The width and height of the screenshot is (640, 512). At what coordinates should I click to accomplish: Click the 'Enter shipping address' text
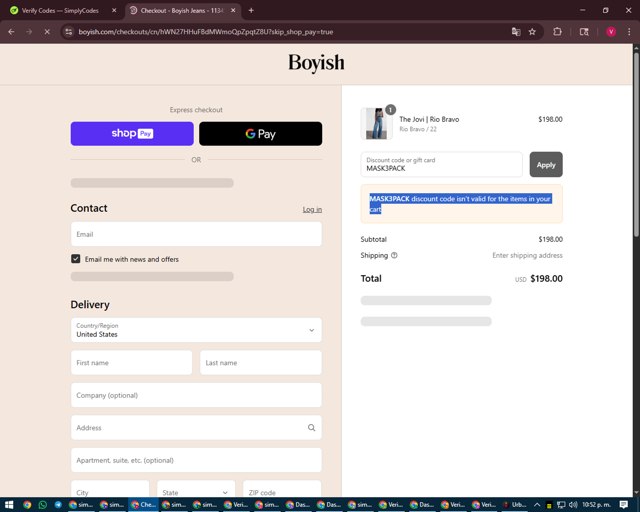pos(527,255)
